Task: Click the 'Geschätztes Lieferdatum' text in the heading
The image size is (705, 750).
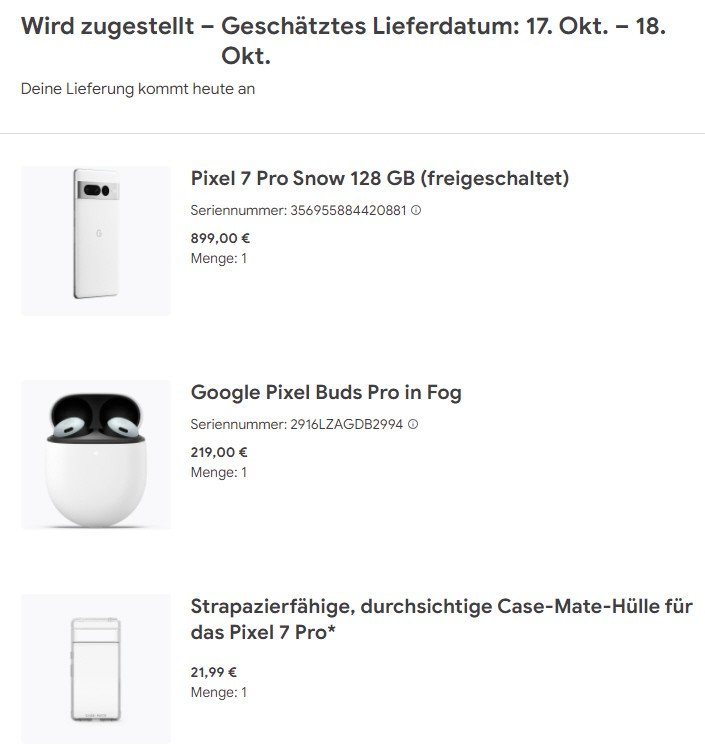Action: (370, 27)
